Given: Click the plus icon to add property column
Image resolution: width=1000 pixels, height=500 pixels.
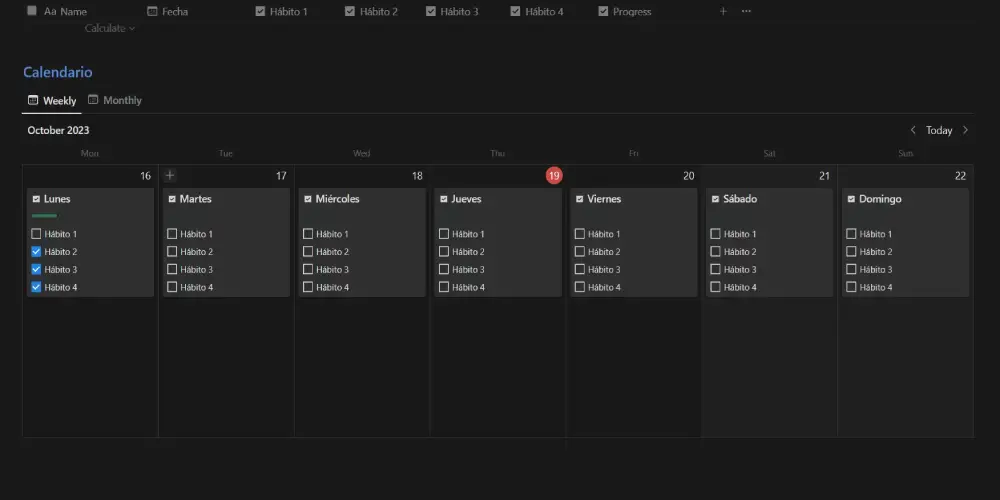Looking at the screenshot, I should pyautogui.click(x=723, y=11).
